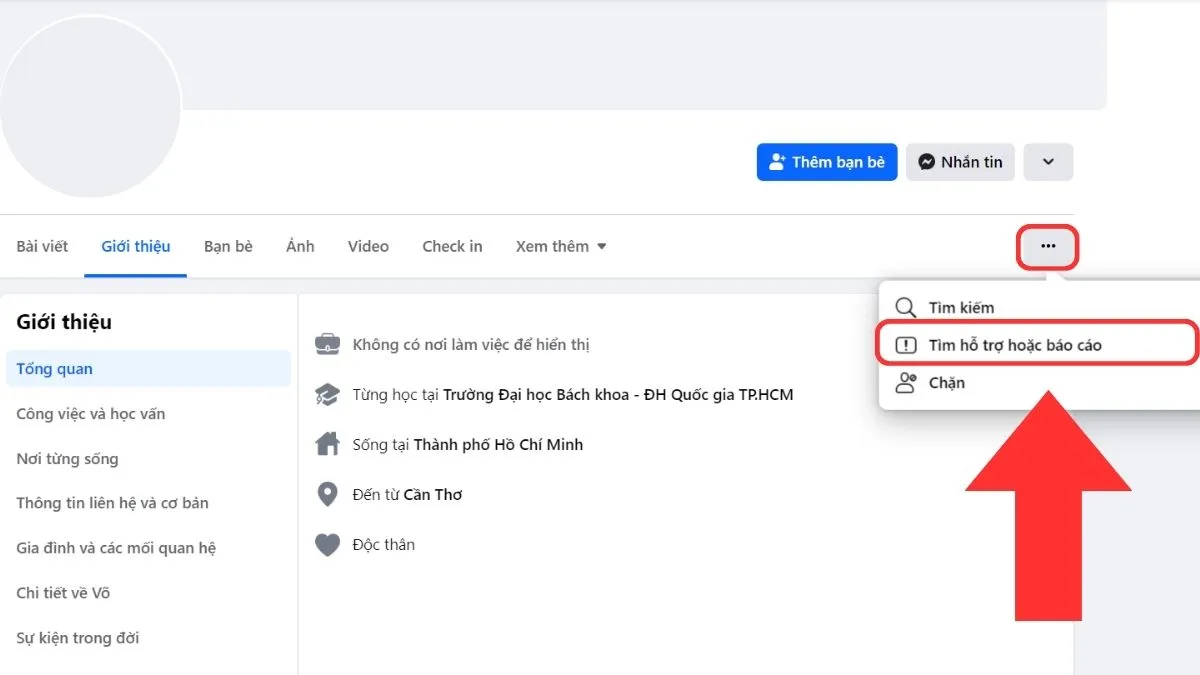Screen dimensions: 1200x675
Task: Open the Xem thêm dropdown
Action: [x=560, y=246]
